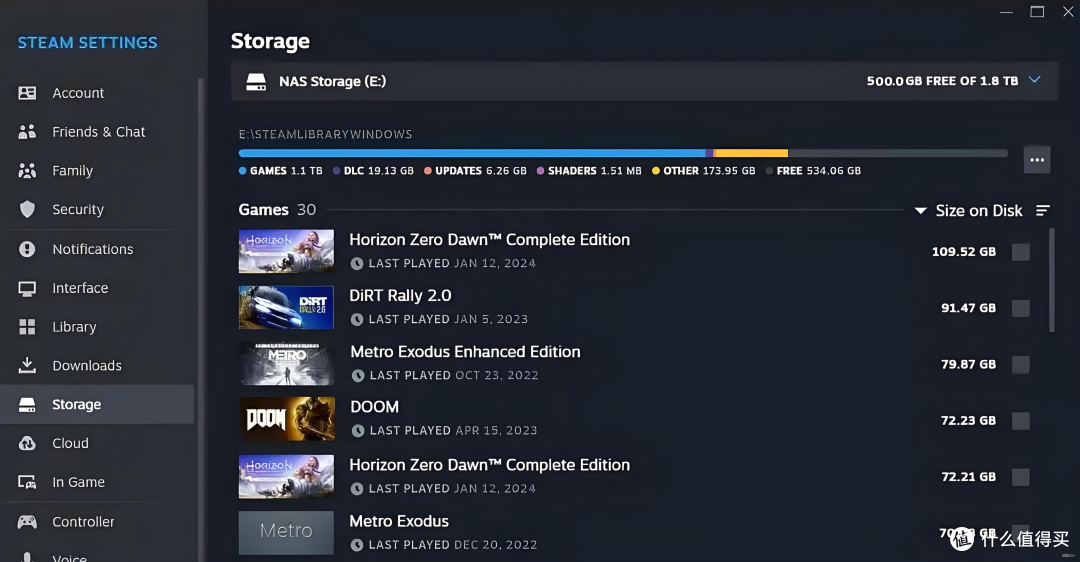Click clock icon under DOOM
Image resolution: width=1080 pixels, height=562 pixels.
pyautogui.click(x=357, y=431)
